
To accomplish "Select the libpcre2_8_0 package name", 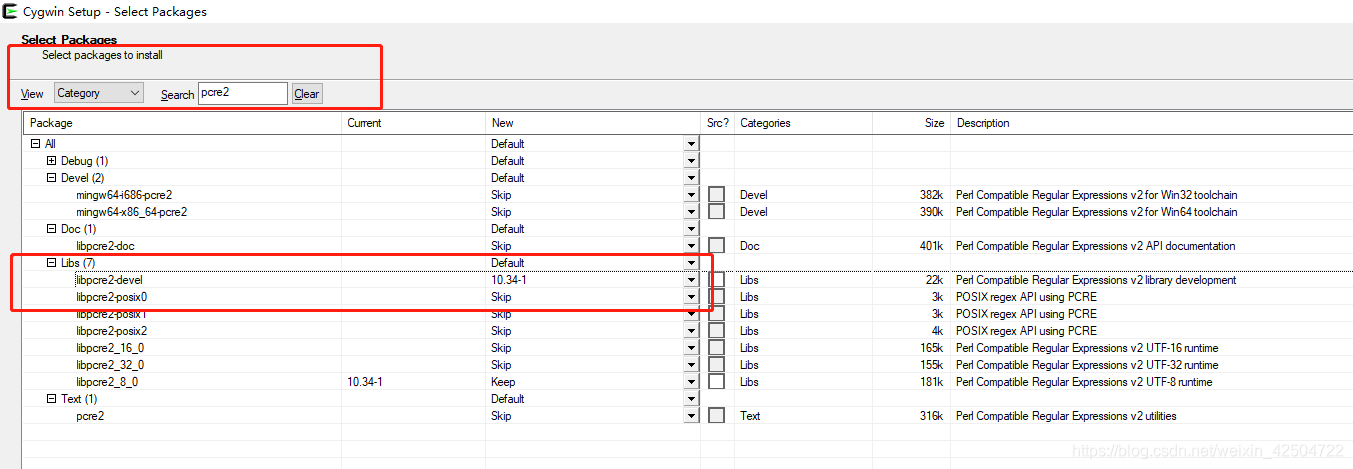I will pos(107,382).
